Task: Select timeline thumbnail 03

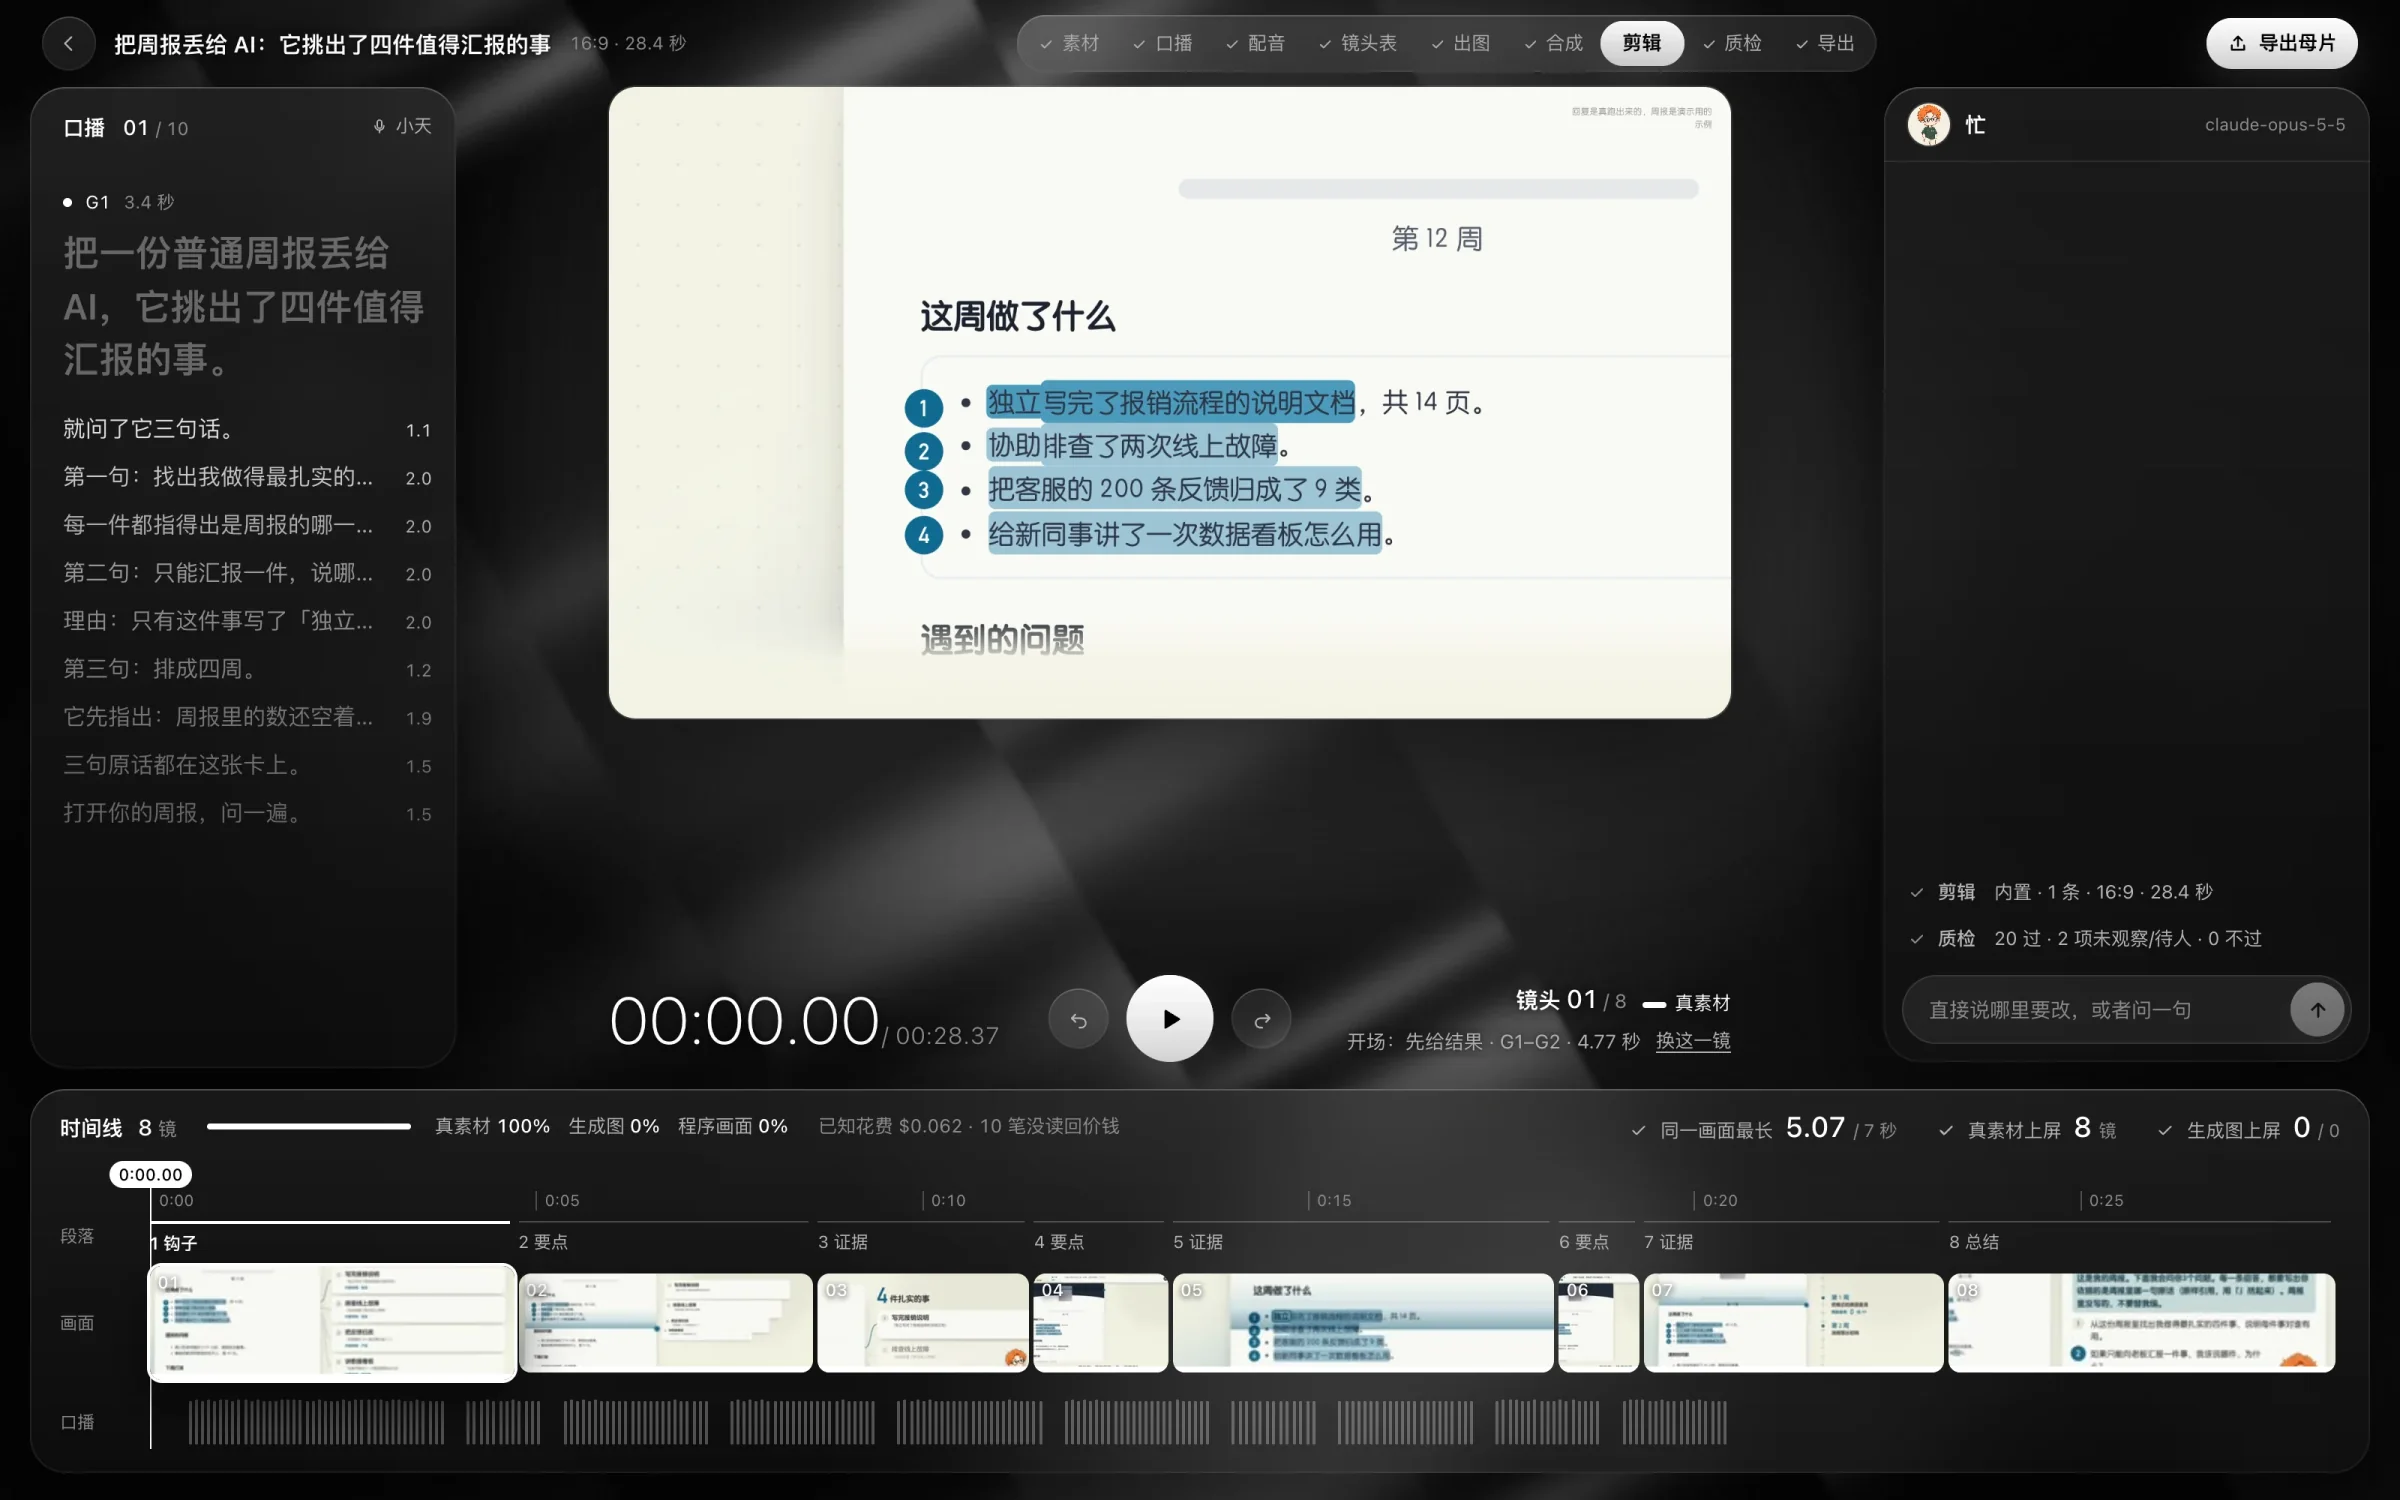Action: (922, 1322)
